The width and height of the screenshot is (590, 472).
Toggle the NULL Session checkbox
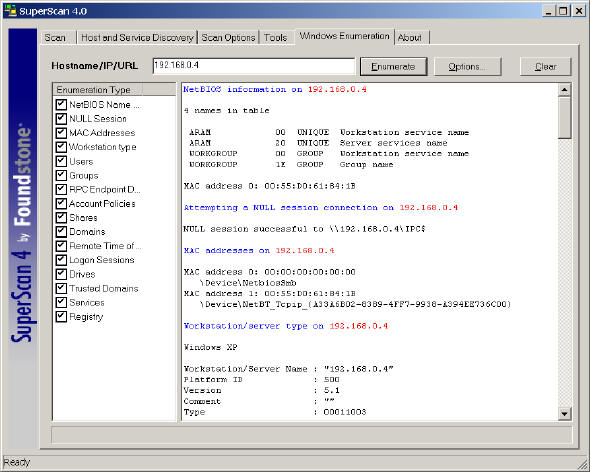coord(61,119)
